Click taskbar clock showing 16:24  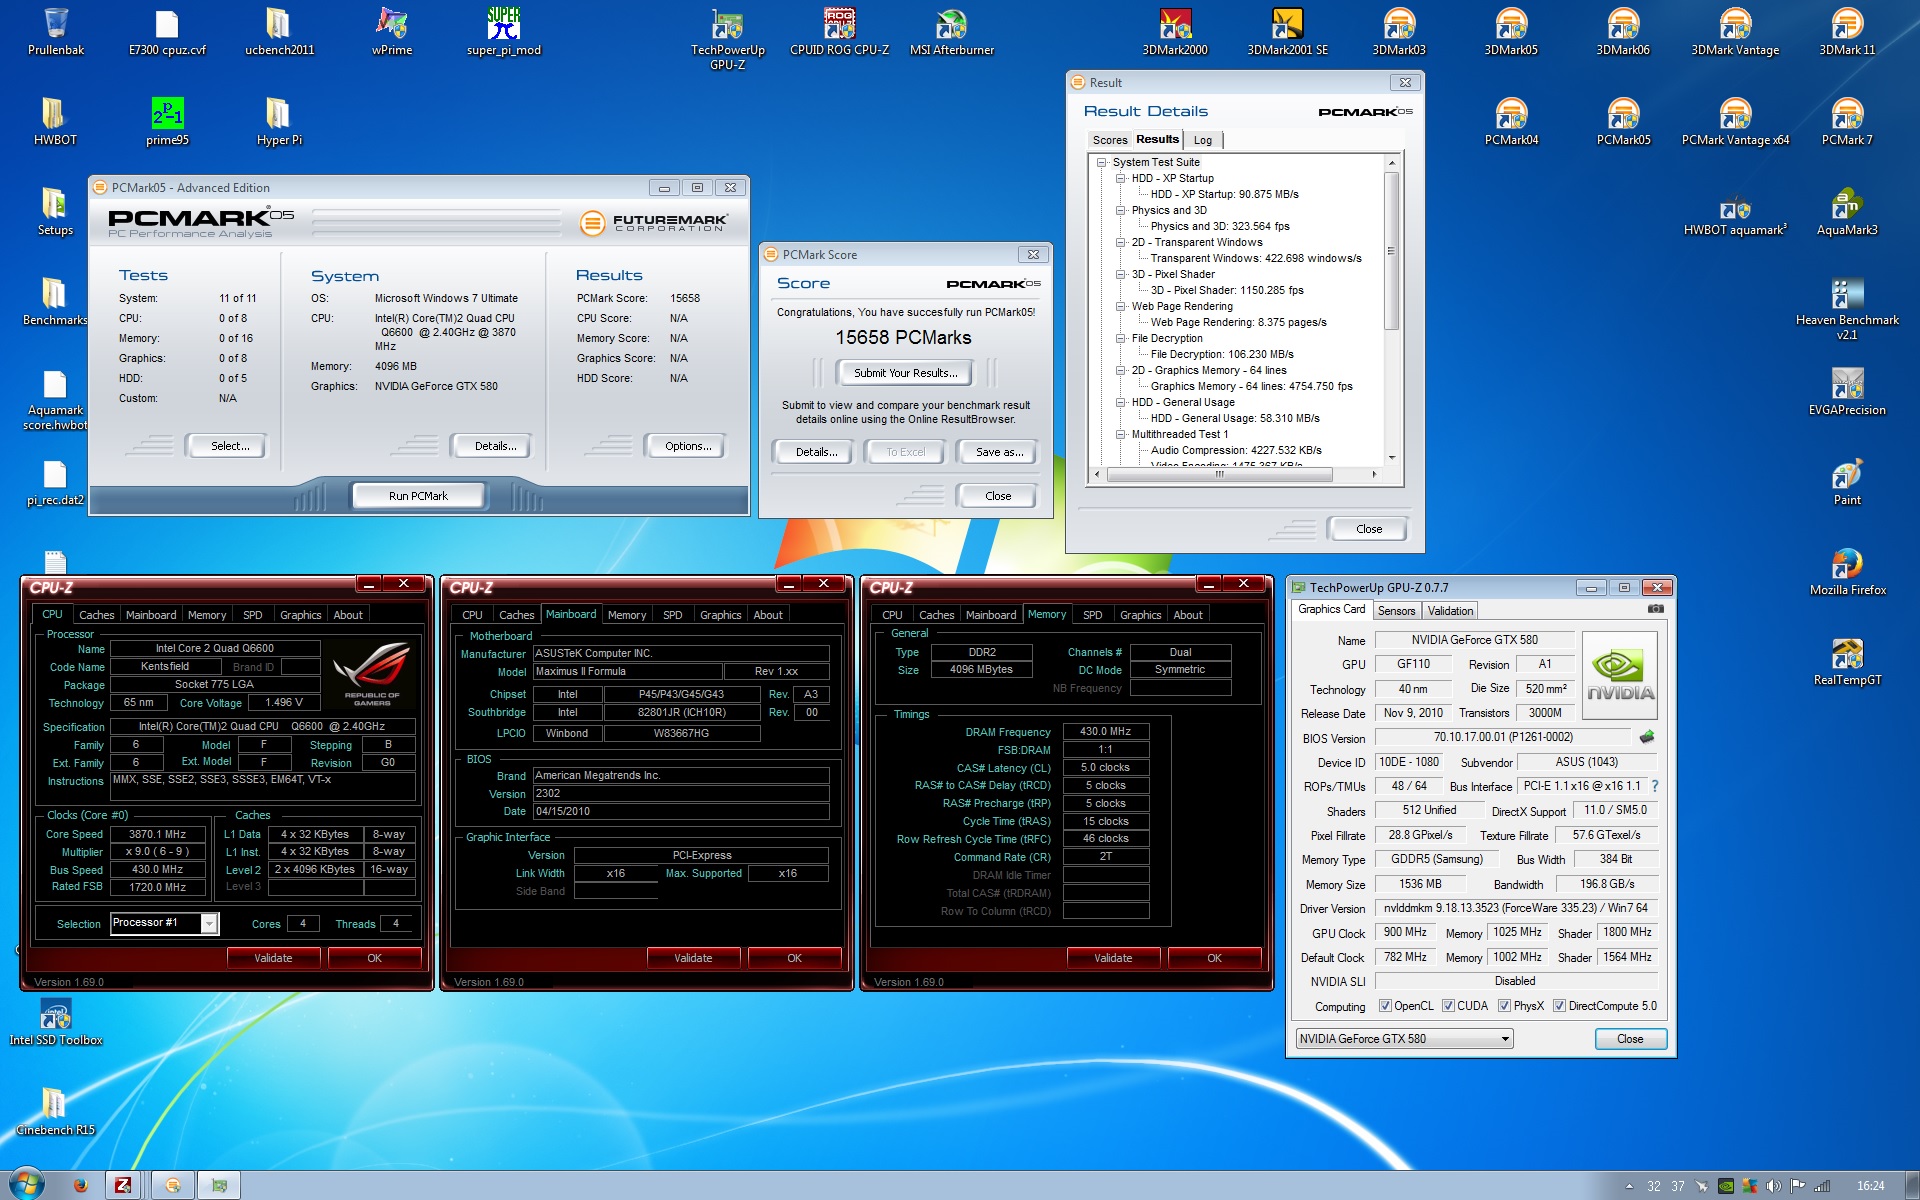point(1870,1186)
